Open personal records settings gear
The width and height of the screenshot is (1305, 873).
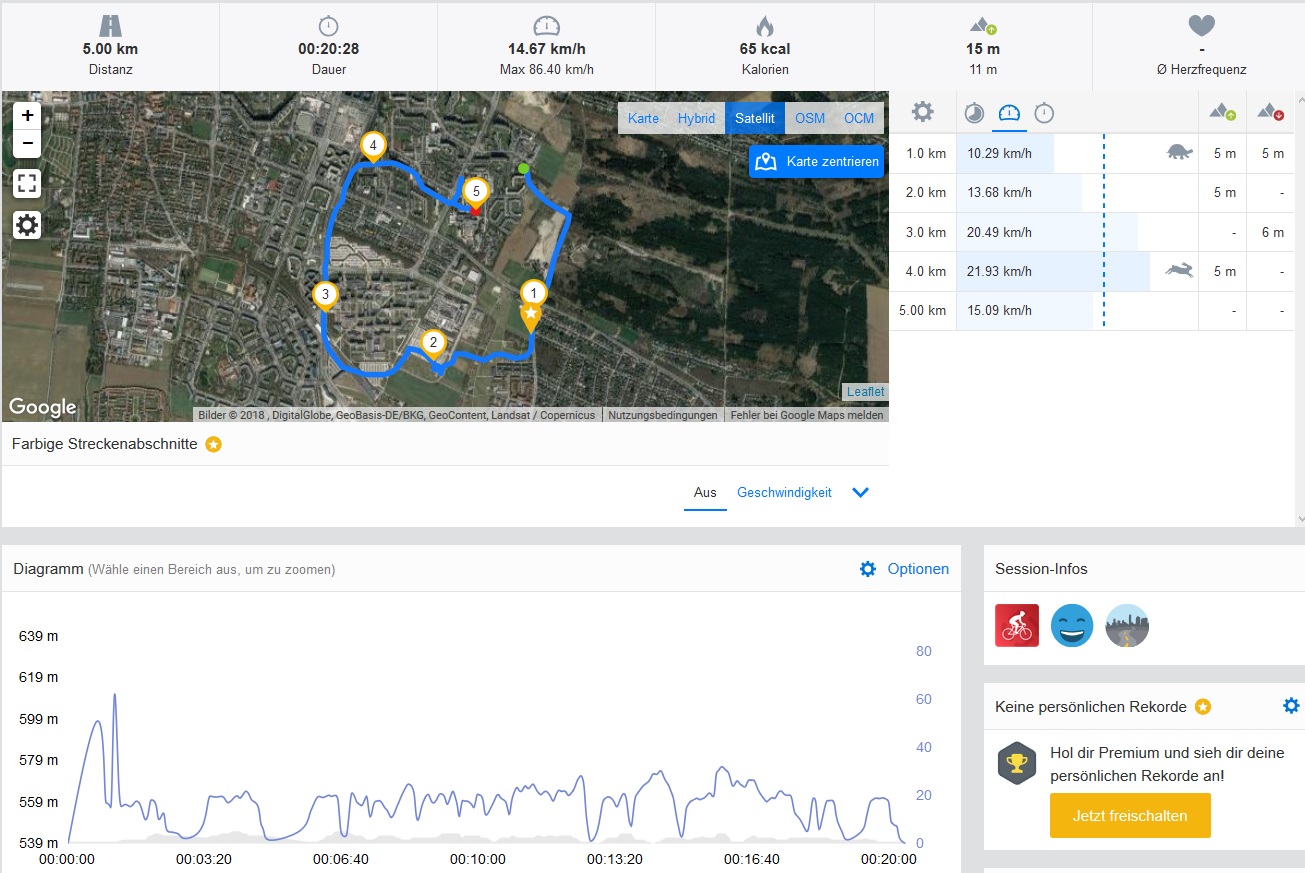click(x=1291, y=706)
